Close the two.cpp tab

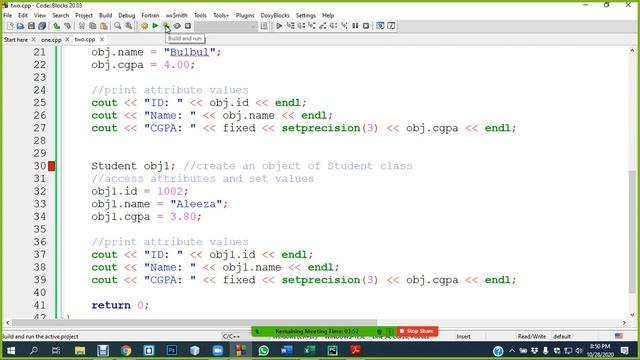102,40
